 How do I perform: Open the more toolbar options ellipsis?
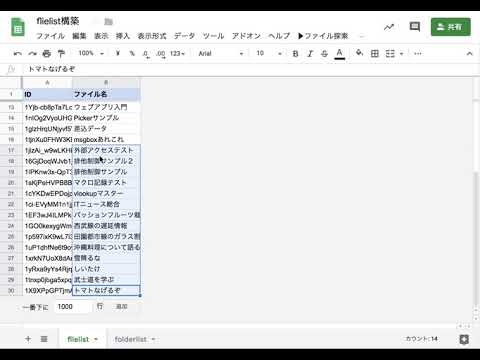coord(418,53)
